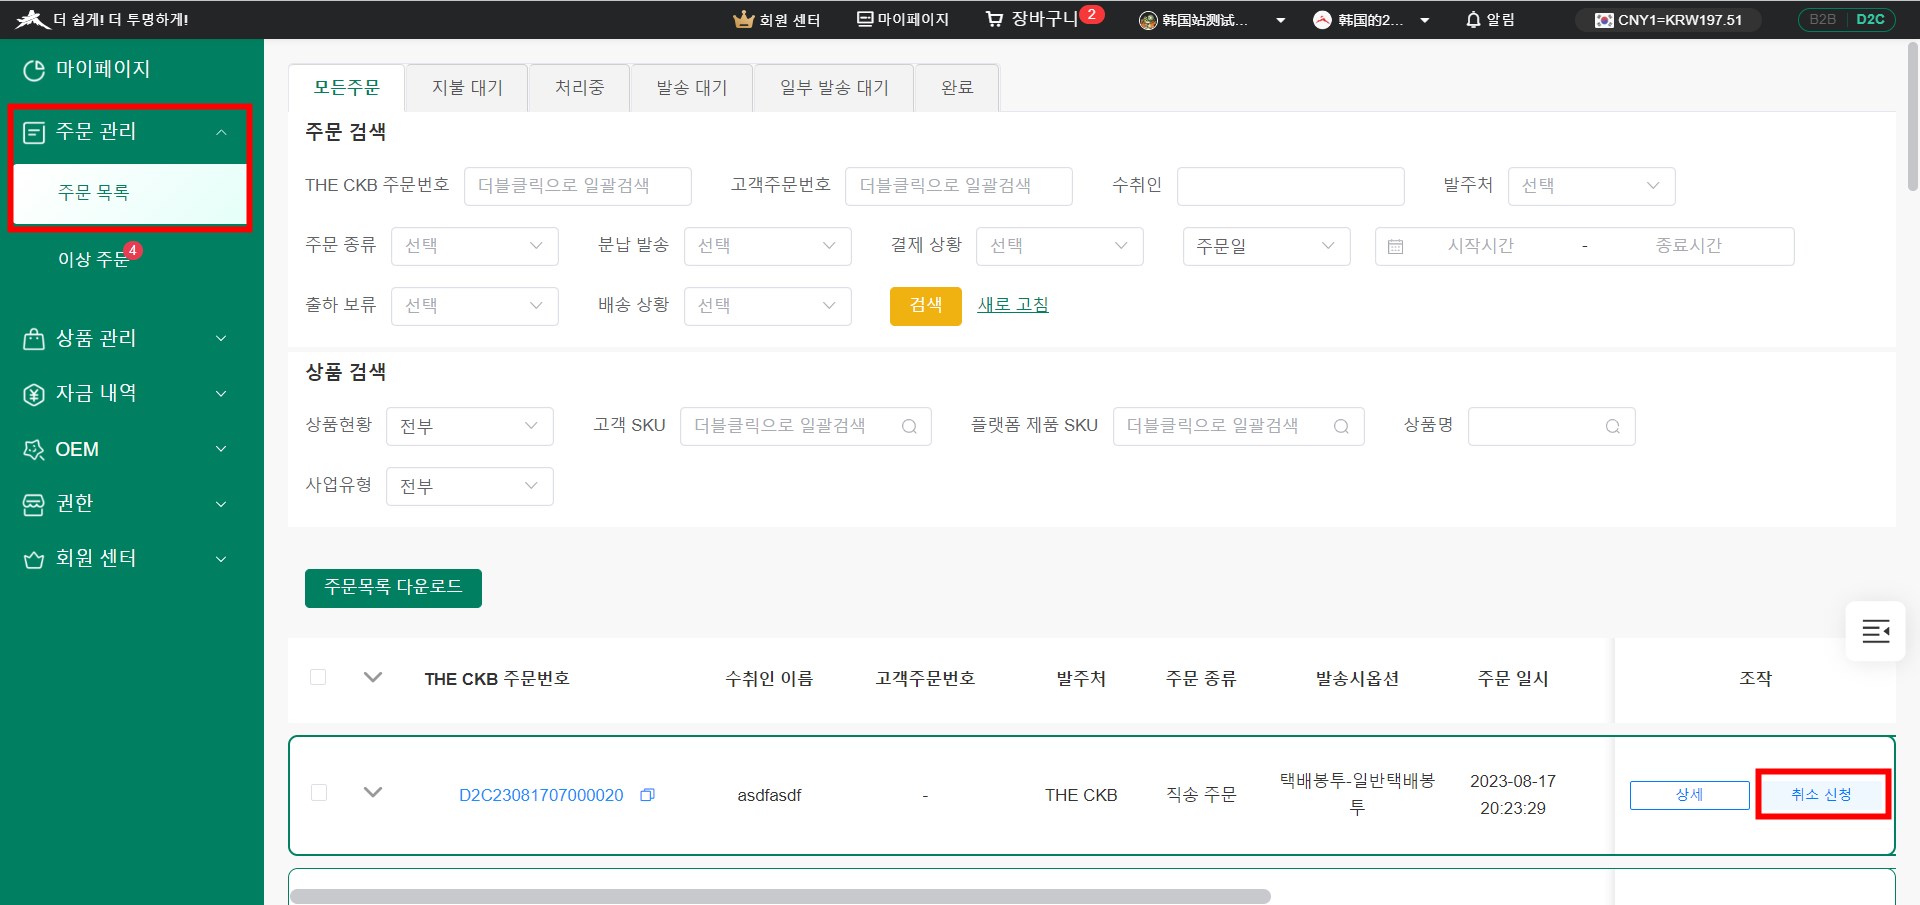Expand the 권한 sidebar section
1920x905 pixels.
[222, 504]
